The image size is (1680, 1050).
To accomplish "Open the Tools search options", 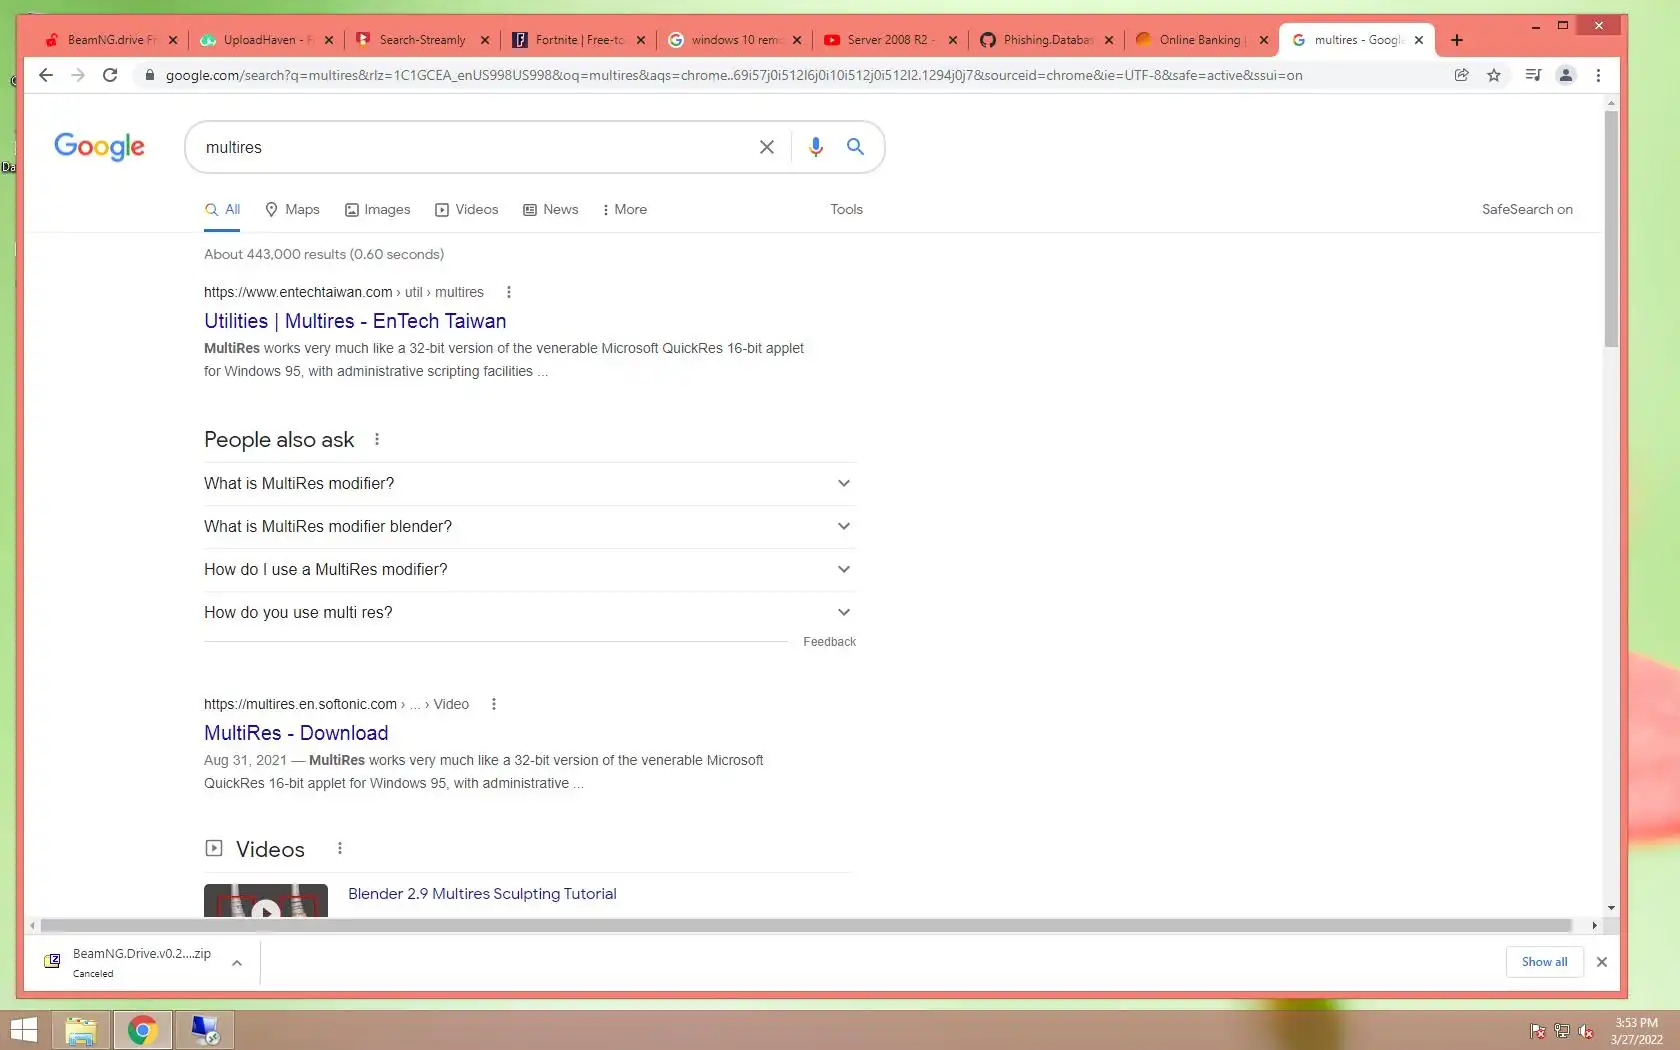I will pos(846,209).
